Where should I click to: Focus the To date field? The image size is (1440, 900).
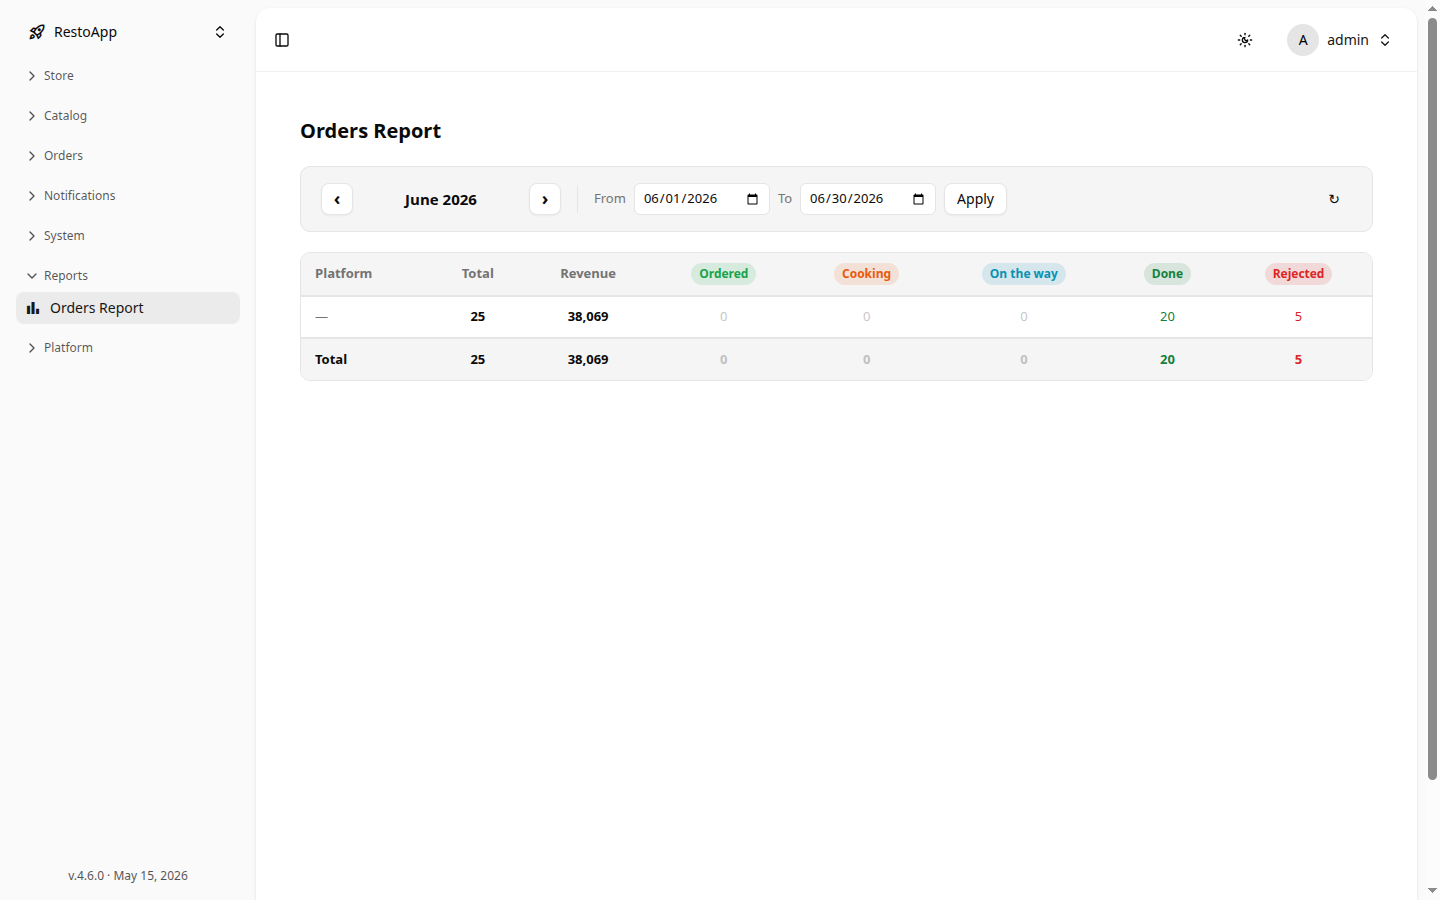(868, 199)
